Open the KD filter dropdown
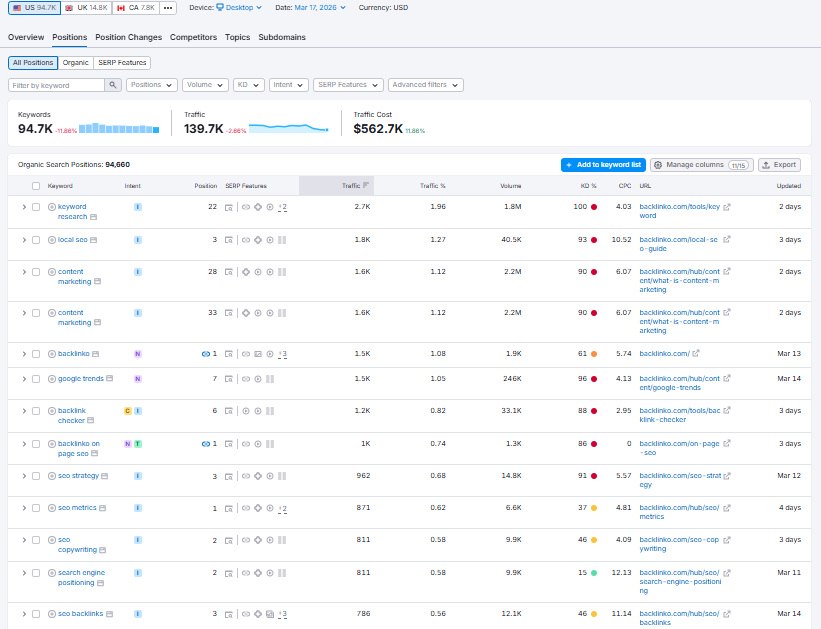 click(248, 85)
